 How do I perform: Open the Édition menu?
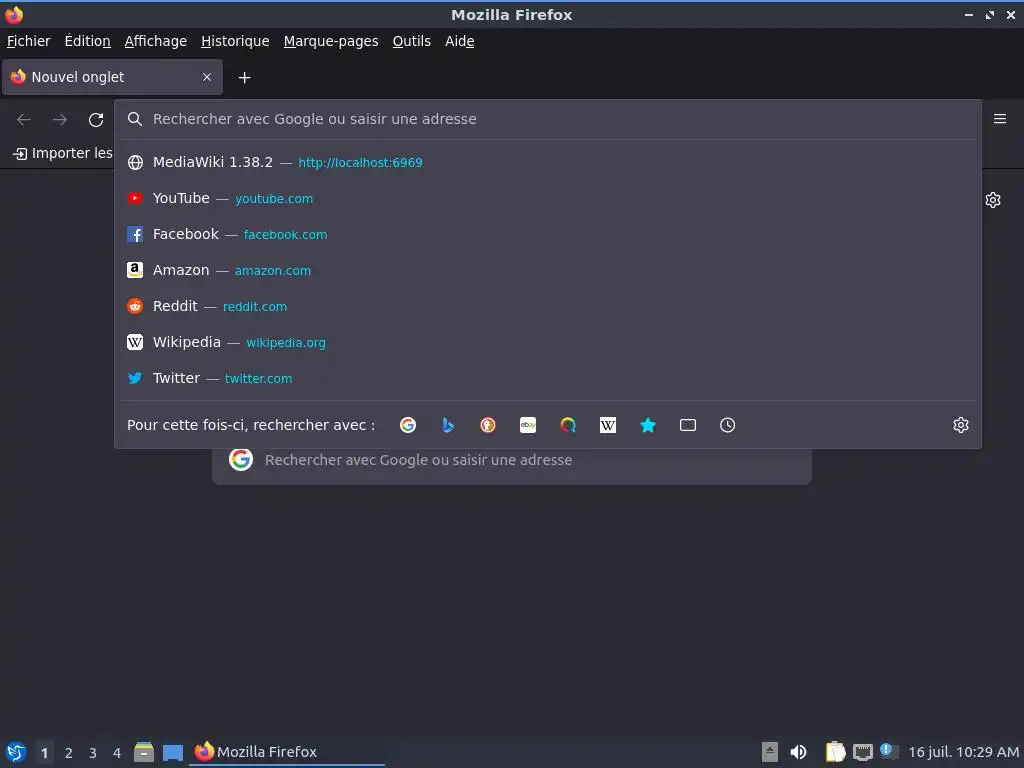(x=88, y=41)
